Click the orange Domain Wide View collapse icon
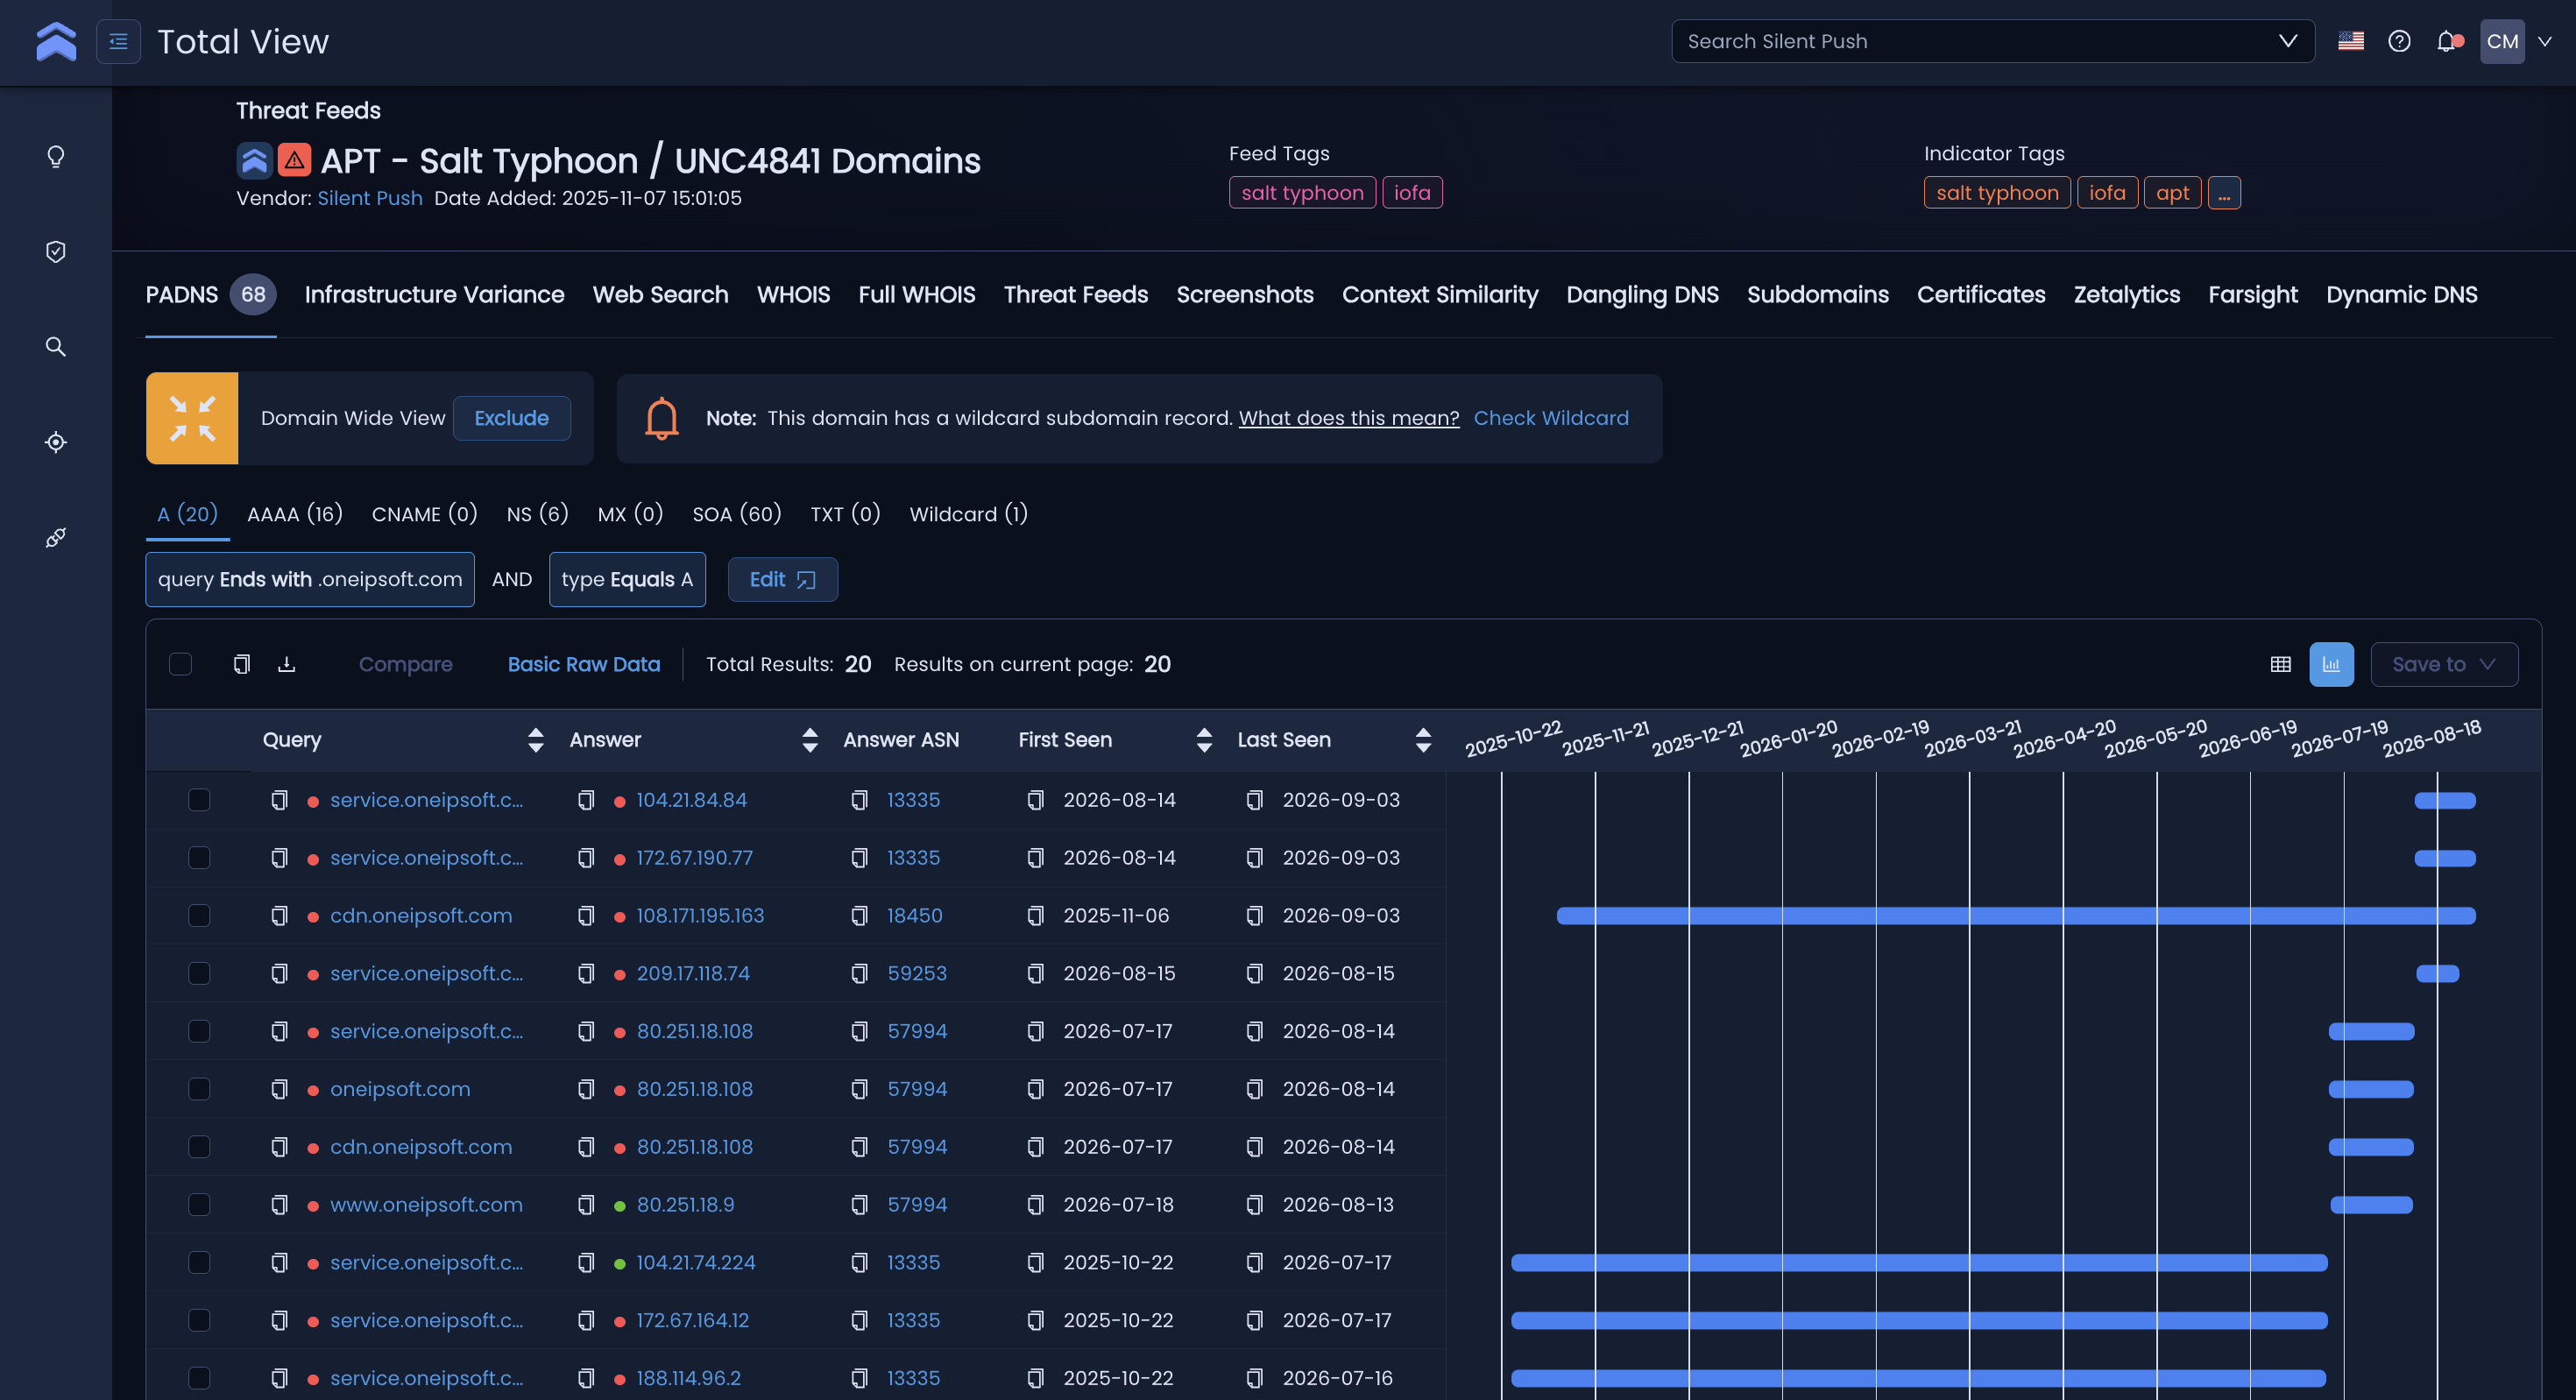This screenshot has height=1400, width=2576. (192, 418)
